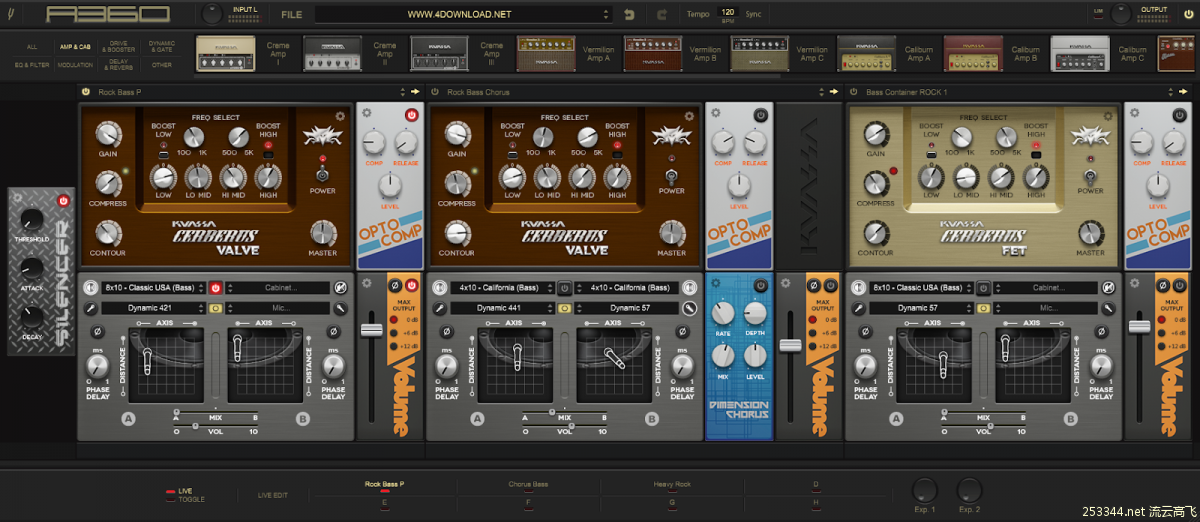Screen dimensions: 1200x522
Task: Click the undo arrow next to the preset name
Action: (x=629, y=15)
